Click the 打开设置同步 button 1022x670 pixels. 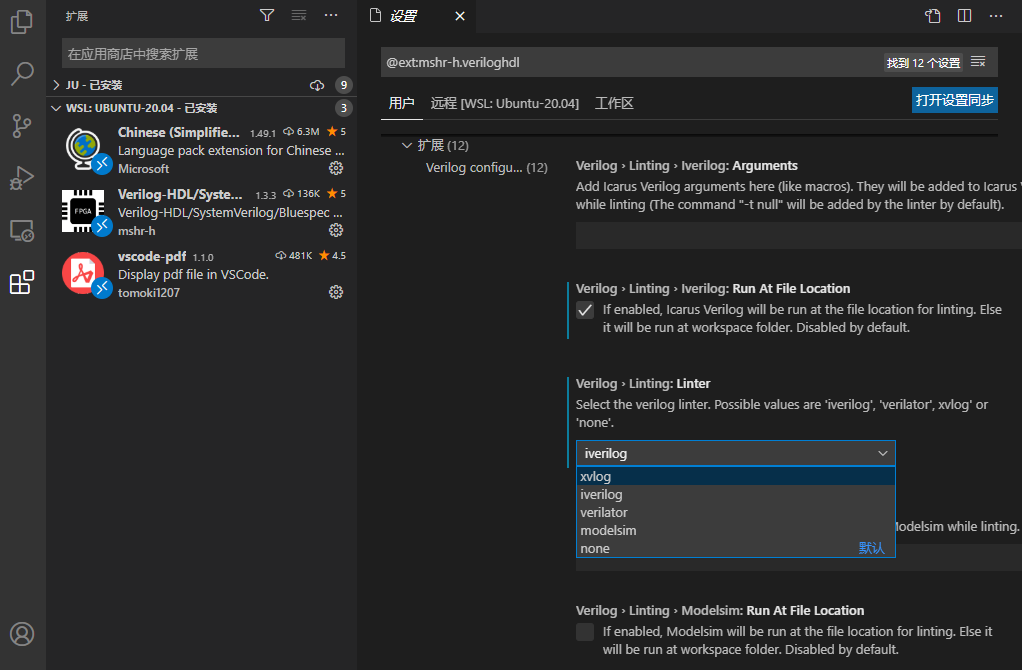(x=954, y=100)
